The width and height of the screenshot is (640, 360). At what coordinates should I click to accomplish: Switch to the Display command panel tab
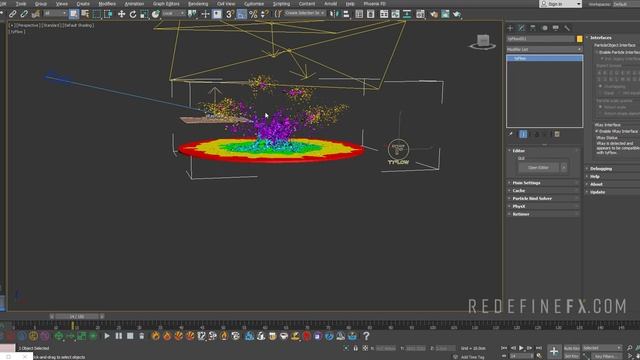click(556, 28)
